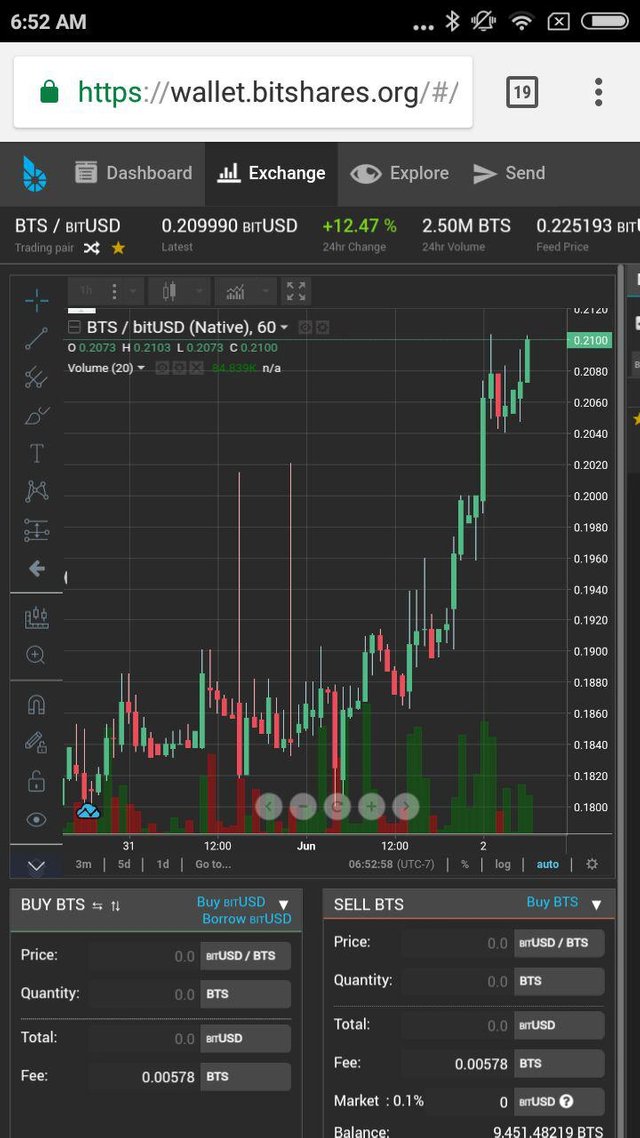Viewport: 640px width, 1138px height.
Task: Select the text annotation tool
Action: tap(36, 454)
